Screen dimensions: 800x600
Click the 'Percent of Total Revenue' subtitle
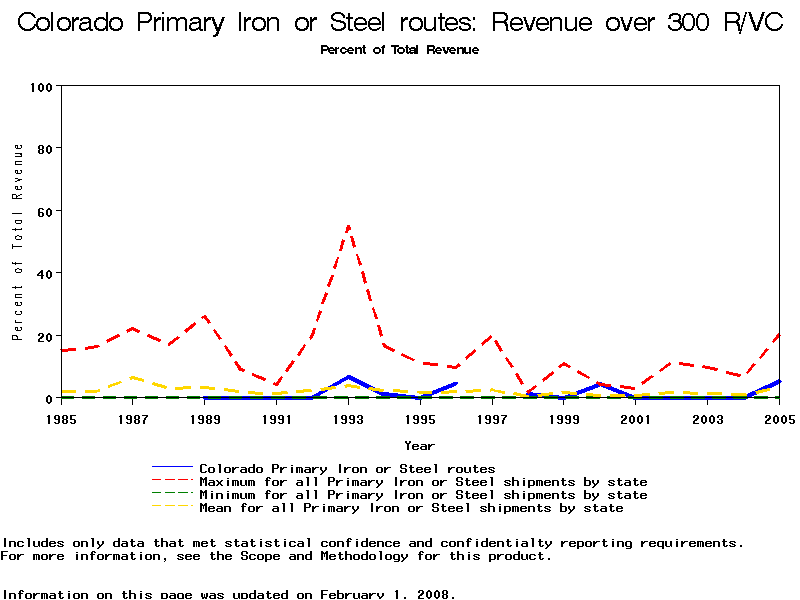tap(399, 50)
